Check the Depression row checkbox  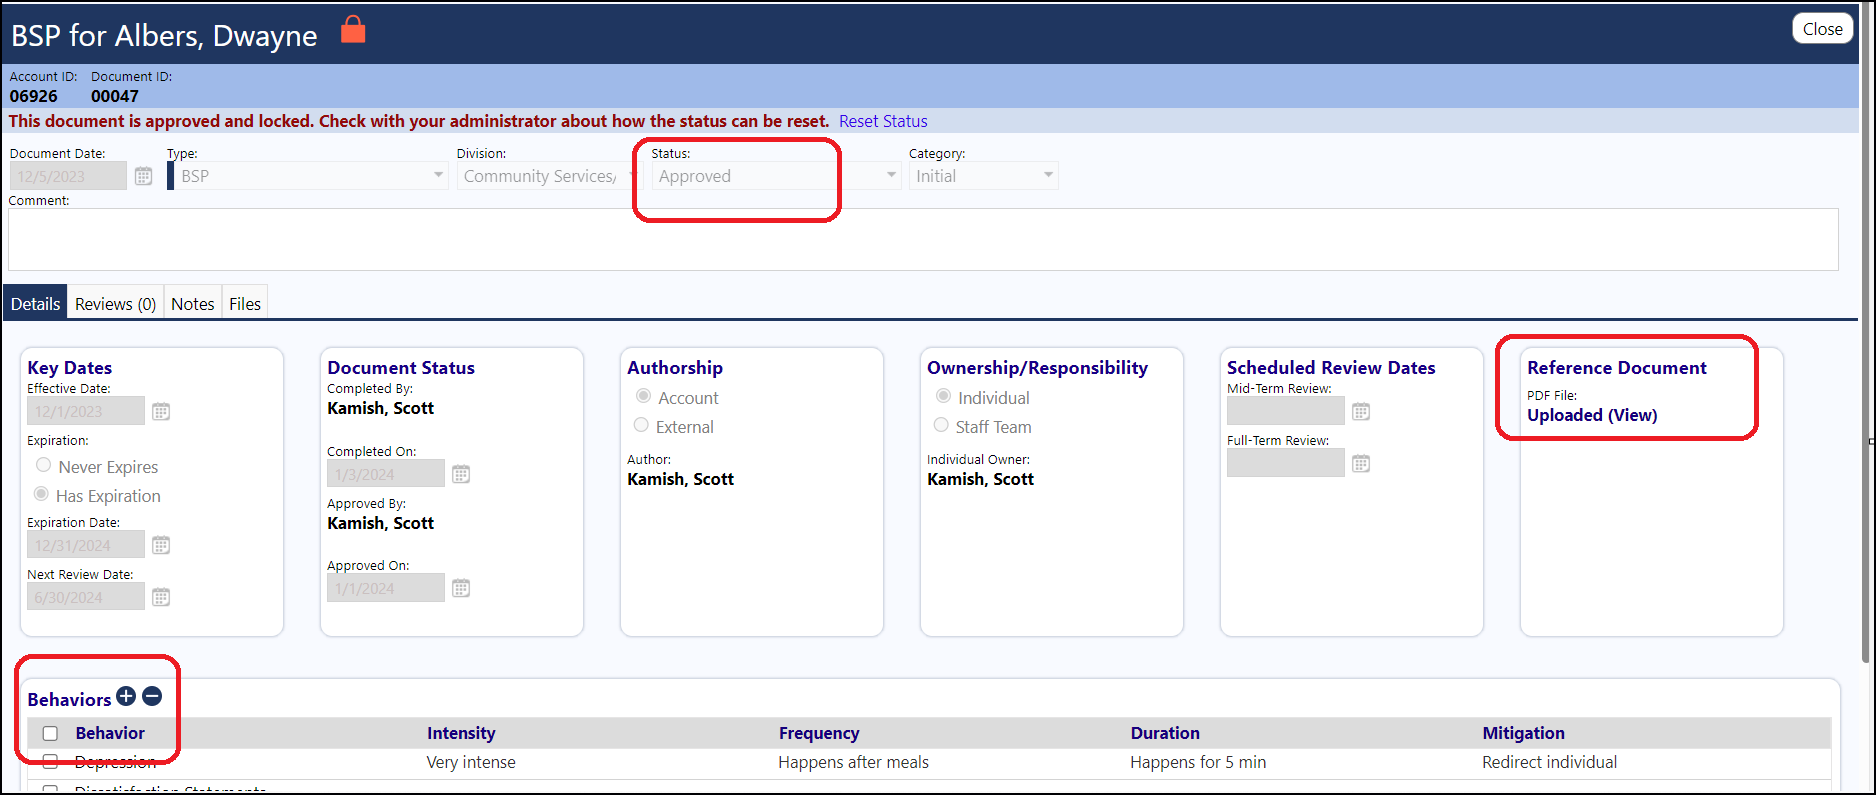point(50,762)
